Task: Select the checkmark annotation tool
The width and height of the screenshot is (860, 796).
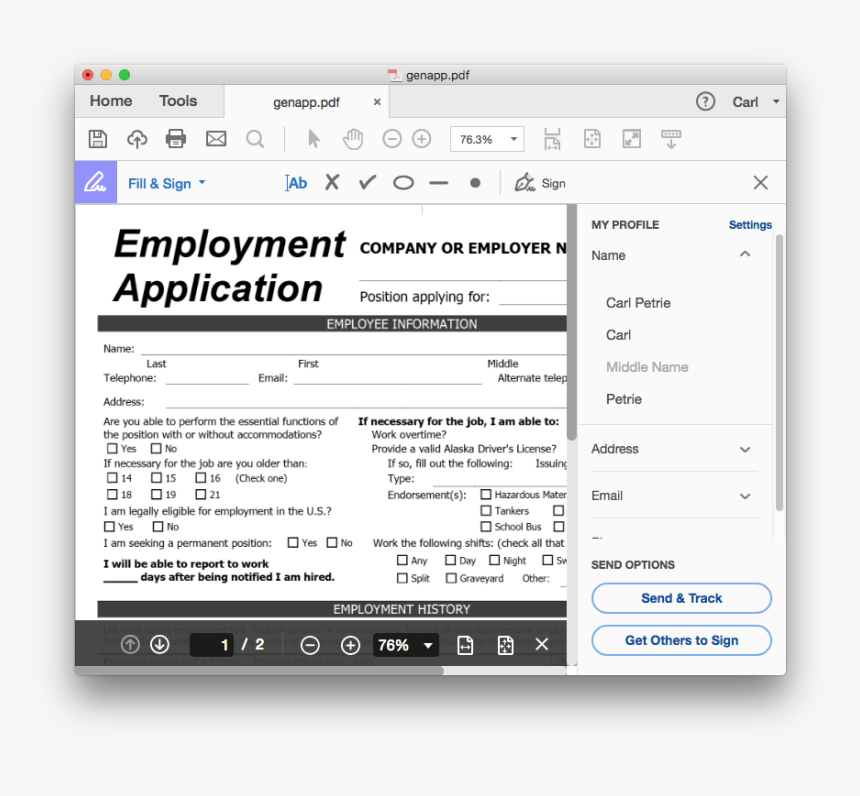Action: point(366,183)
